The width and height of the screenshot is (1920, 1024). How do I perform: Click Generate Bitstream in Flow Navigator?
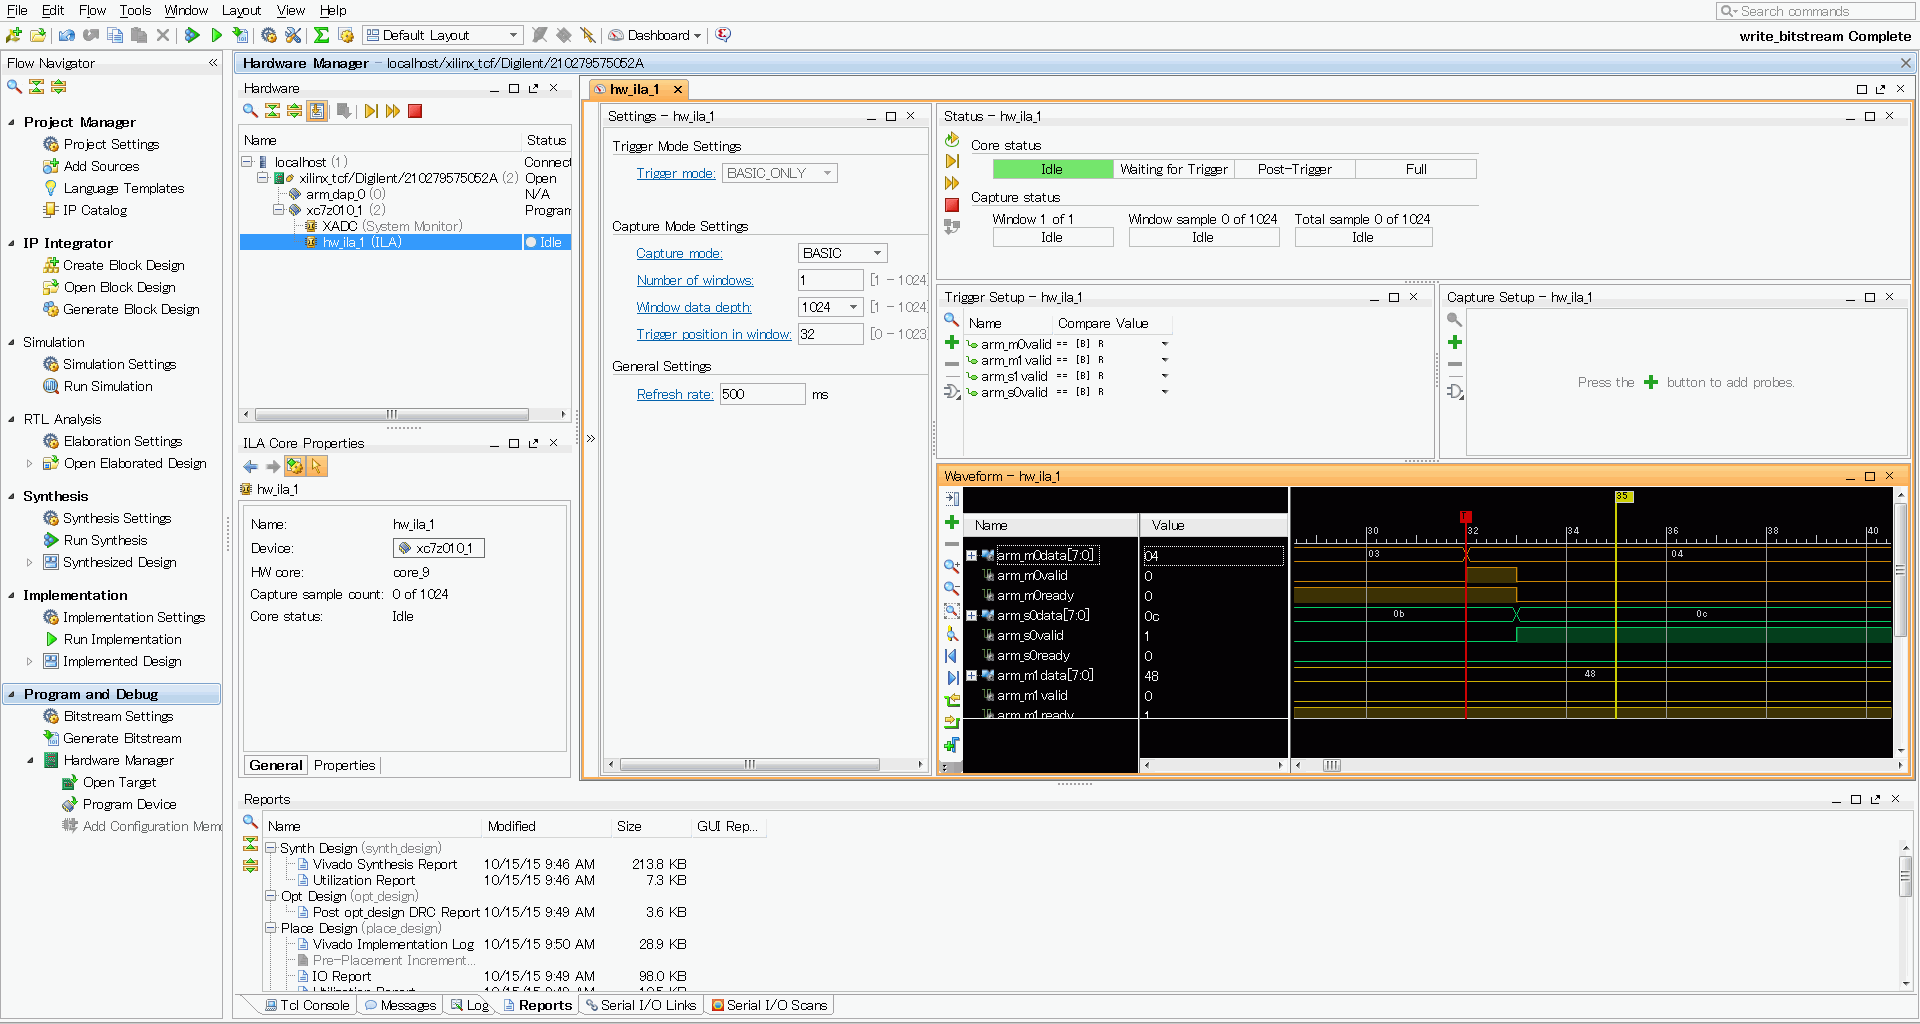click(122, 738)
